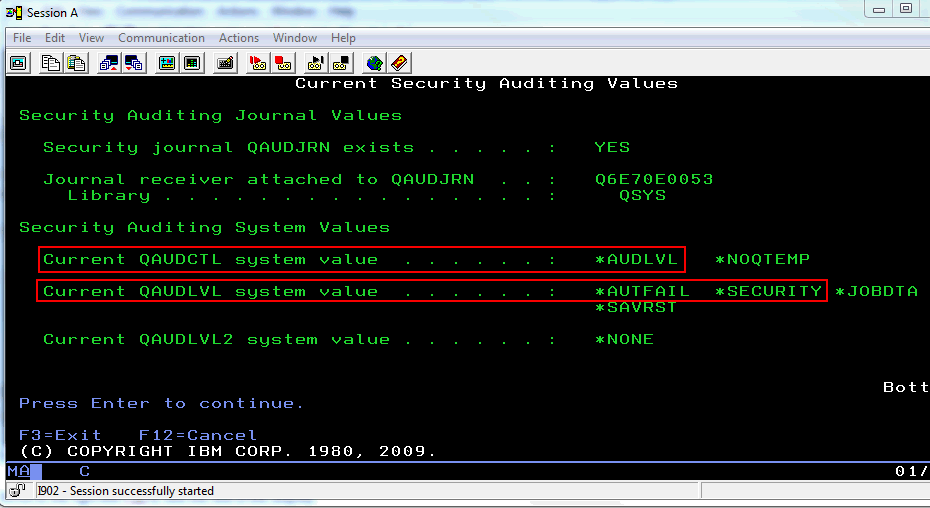The height and width of the screenshot is (508, 930).
Task: Click the Print Screen toolbar icon
Action: tap(18, 63)
